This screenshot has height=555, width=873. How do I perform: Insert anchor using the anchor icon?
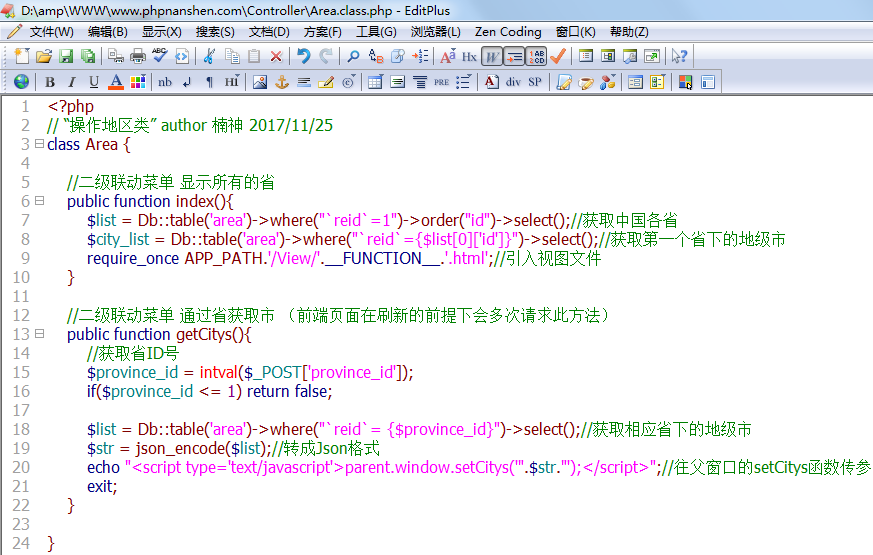(x=282, y=82)
